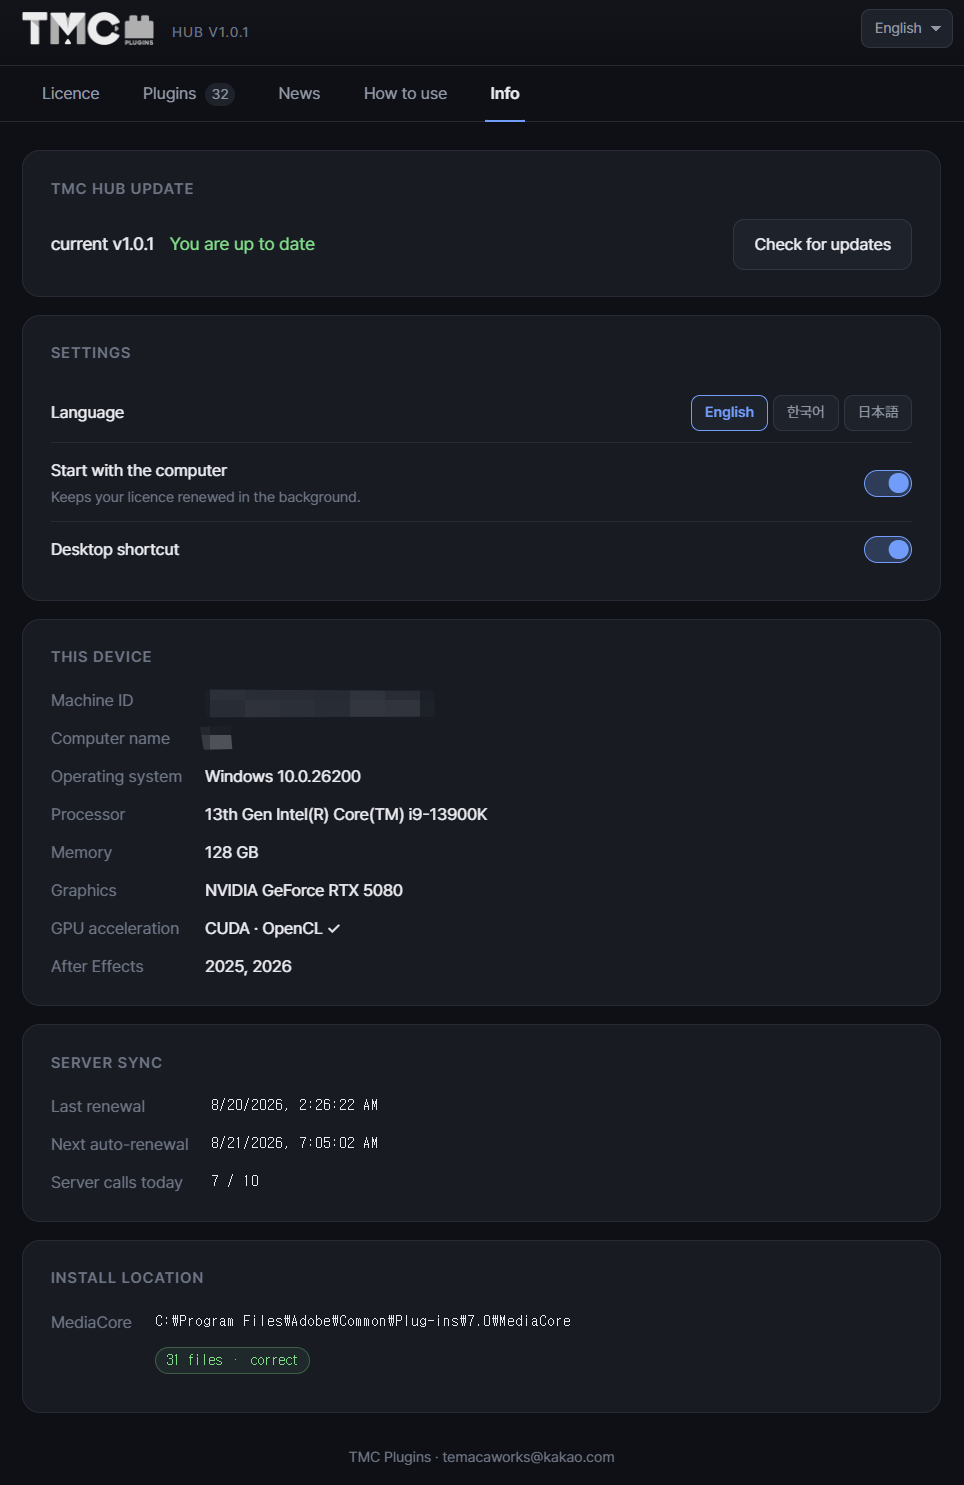
Task: Select English language option in settings
Action: (x=729, y=412)
